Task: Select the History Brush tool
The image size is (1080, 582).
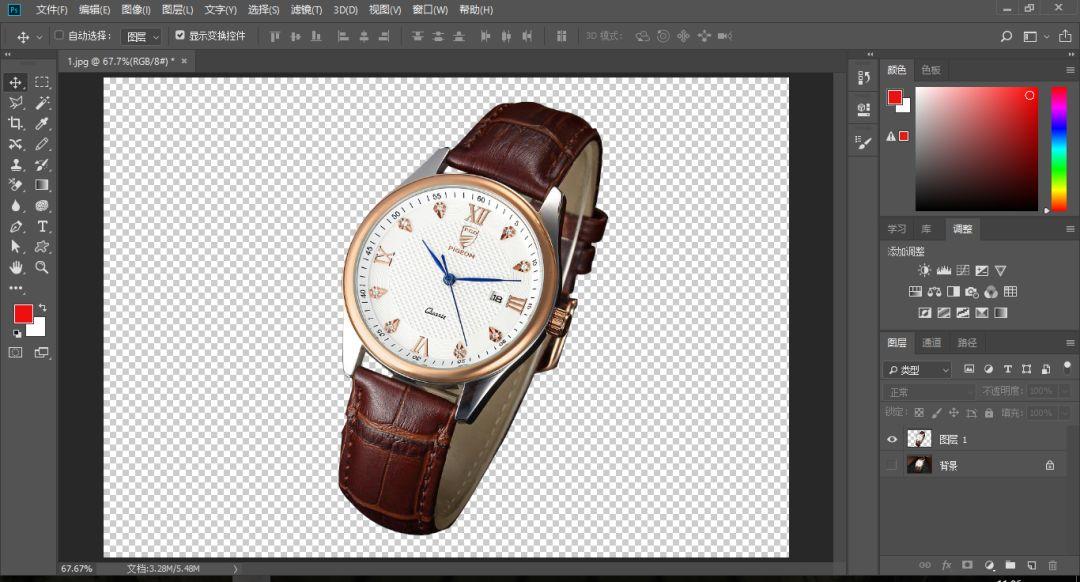Action: pyautogui.click(x=42, y=165)
